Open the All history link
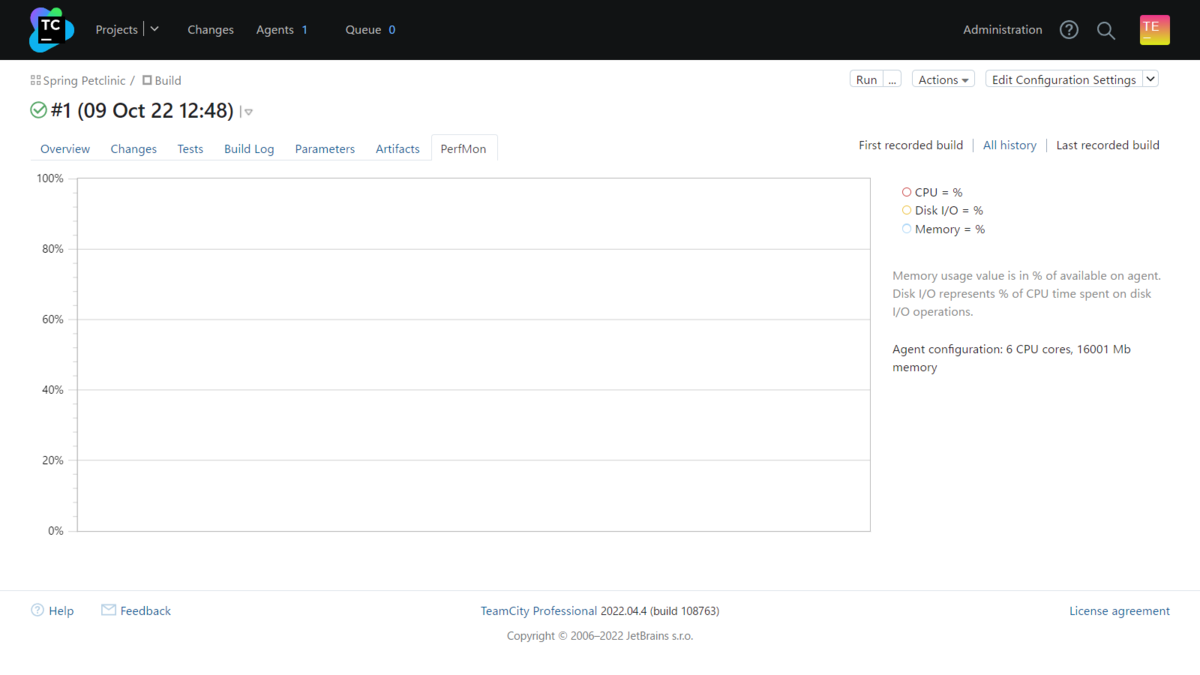Screen dimensions: 1200x675 (x=1009, y=145)
